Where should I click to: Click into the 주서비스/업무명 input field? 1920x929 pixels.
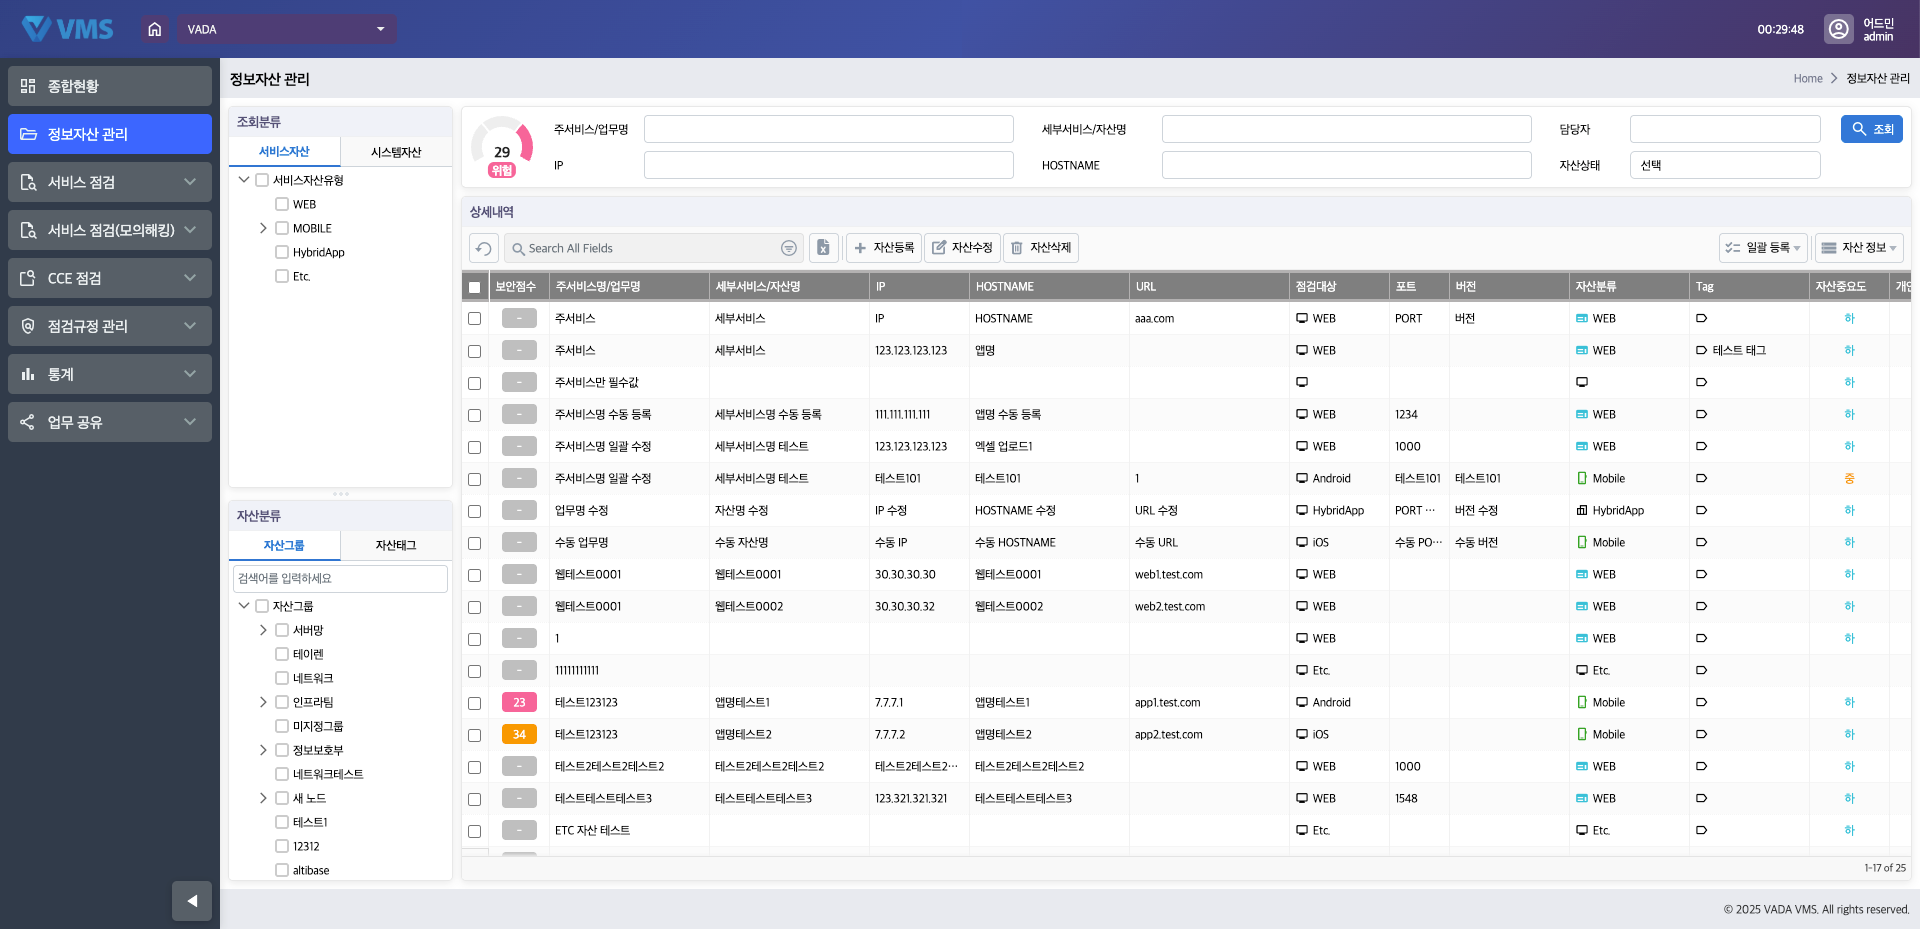829,129
